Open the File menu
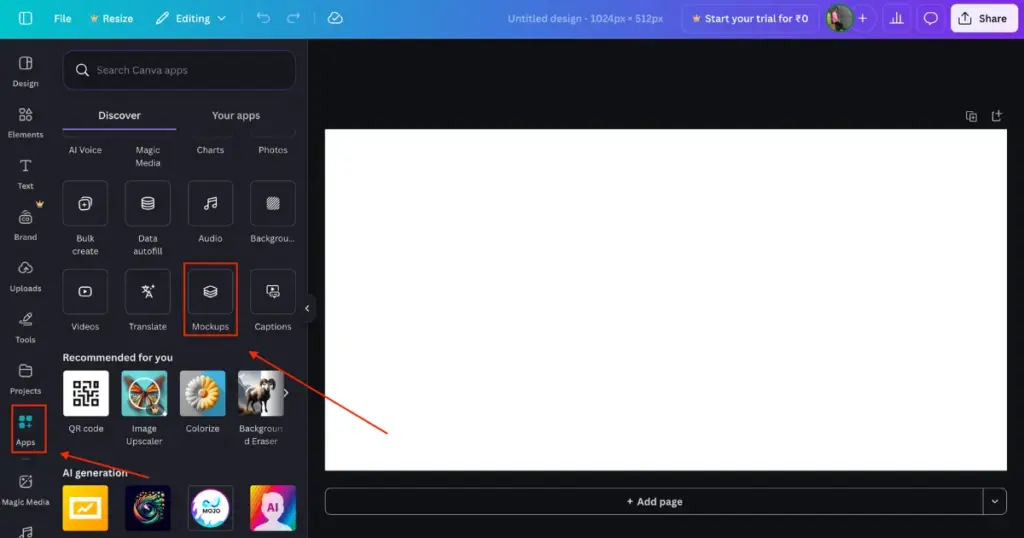 tap(63, 18)
